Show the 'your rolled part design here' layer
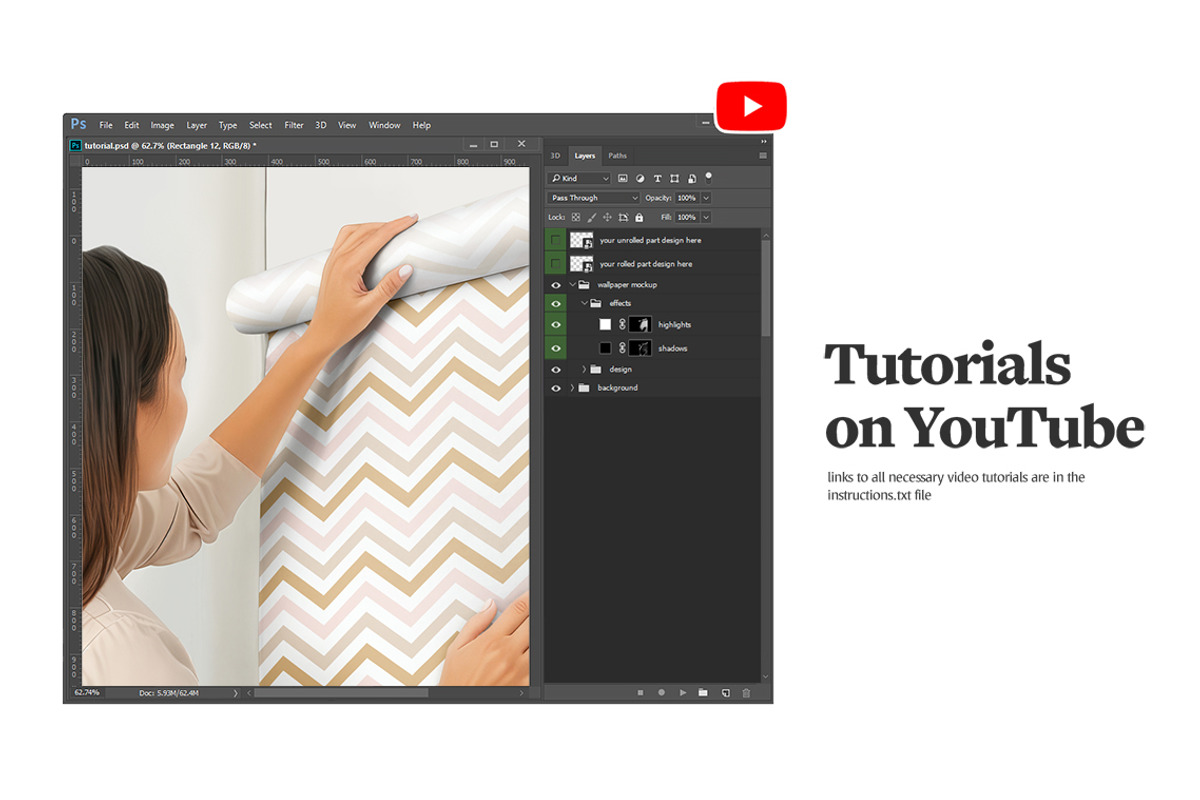 click(556, 264)
